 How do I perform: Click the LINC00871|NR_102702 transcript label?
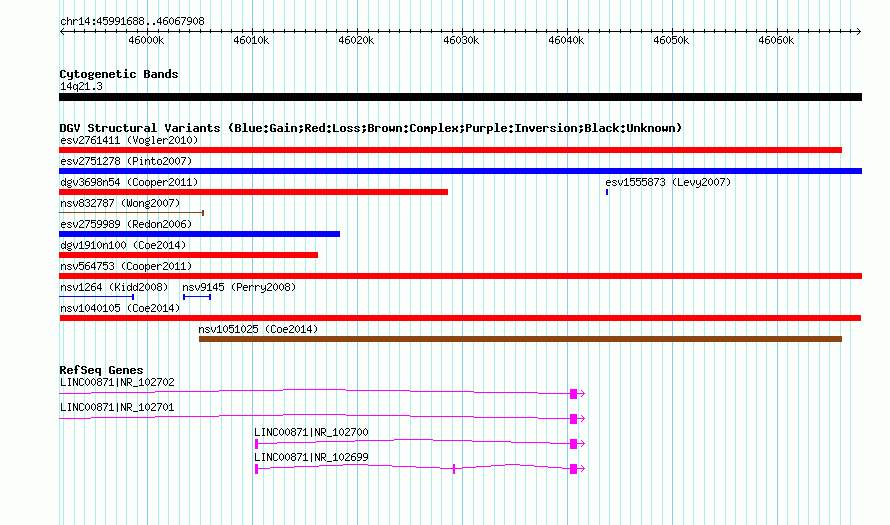point(117,382)
